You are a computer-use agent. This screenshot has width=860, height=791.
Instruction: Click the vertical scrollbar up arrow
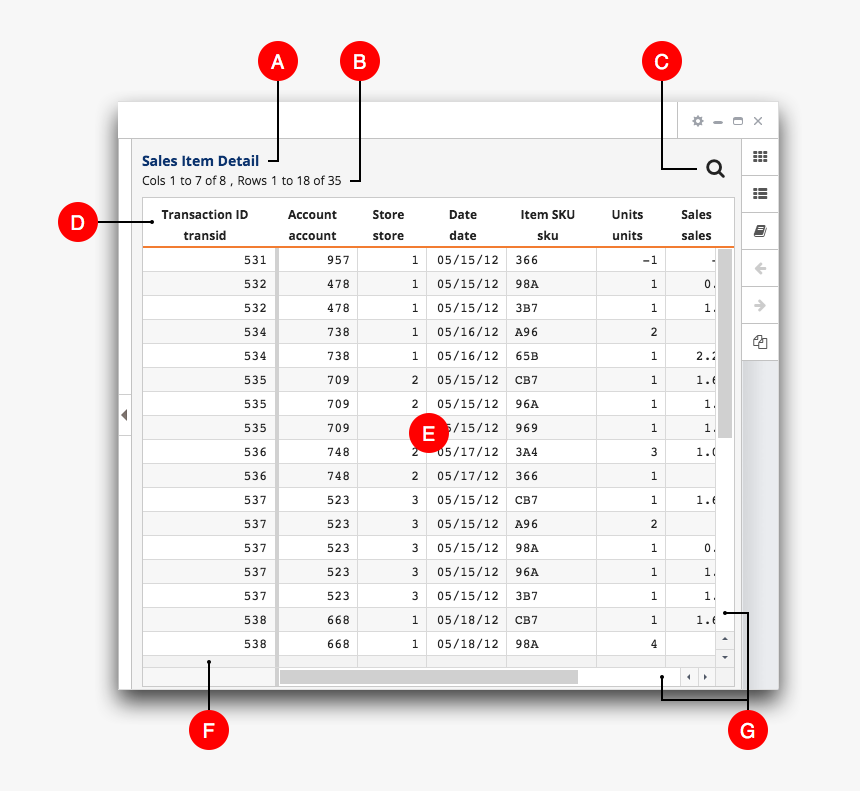[x=725, y=638]
